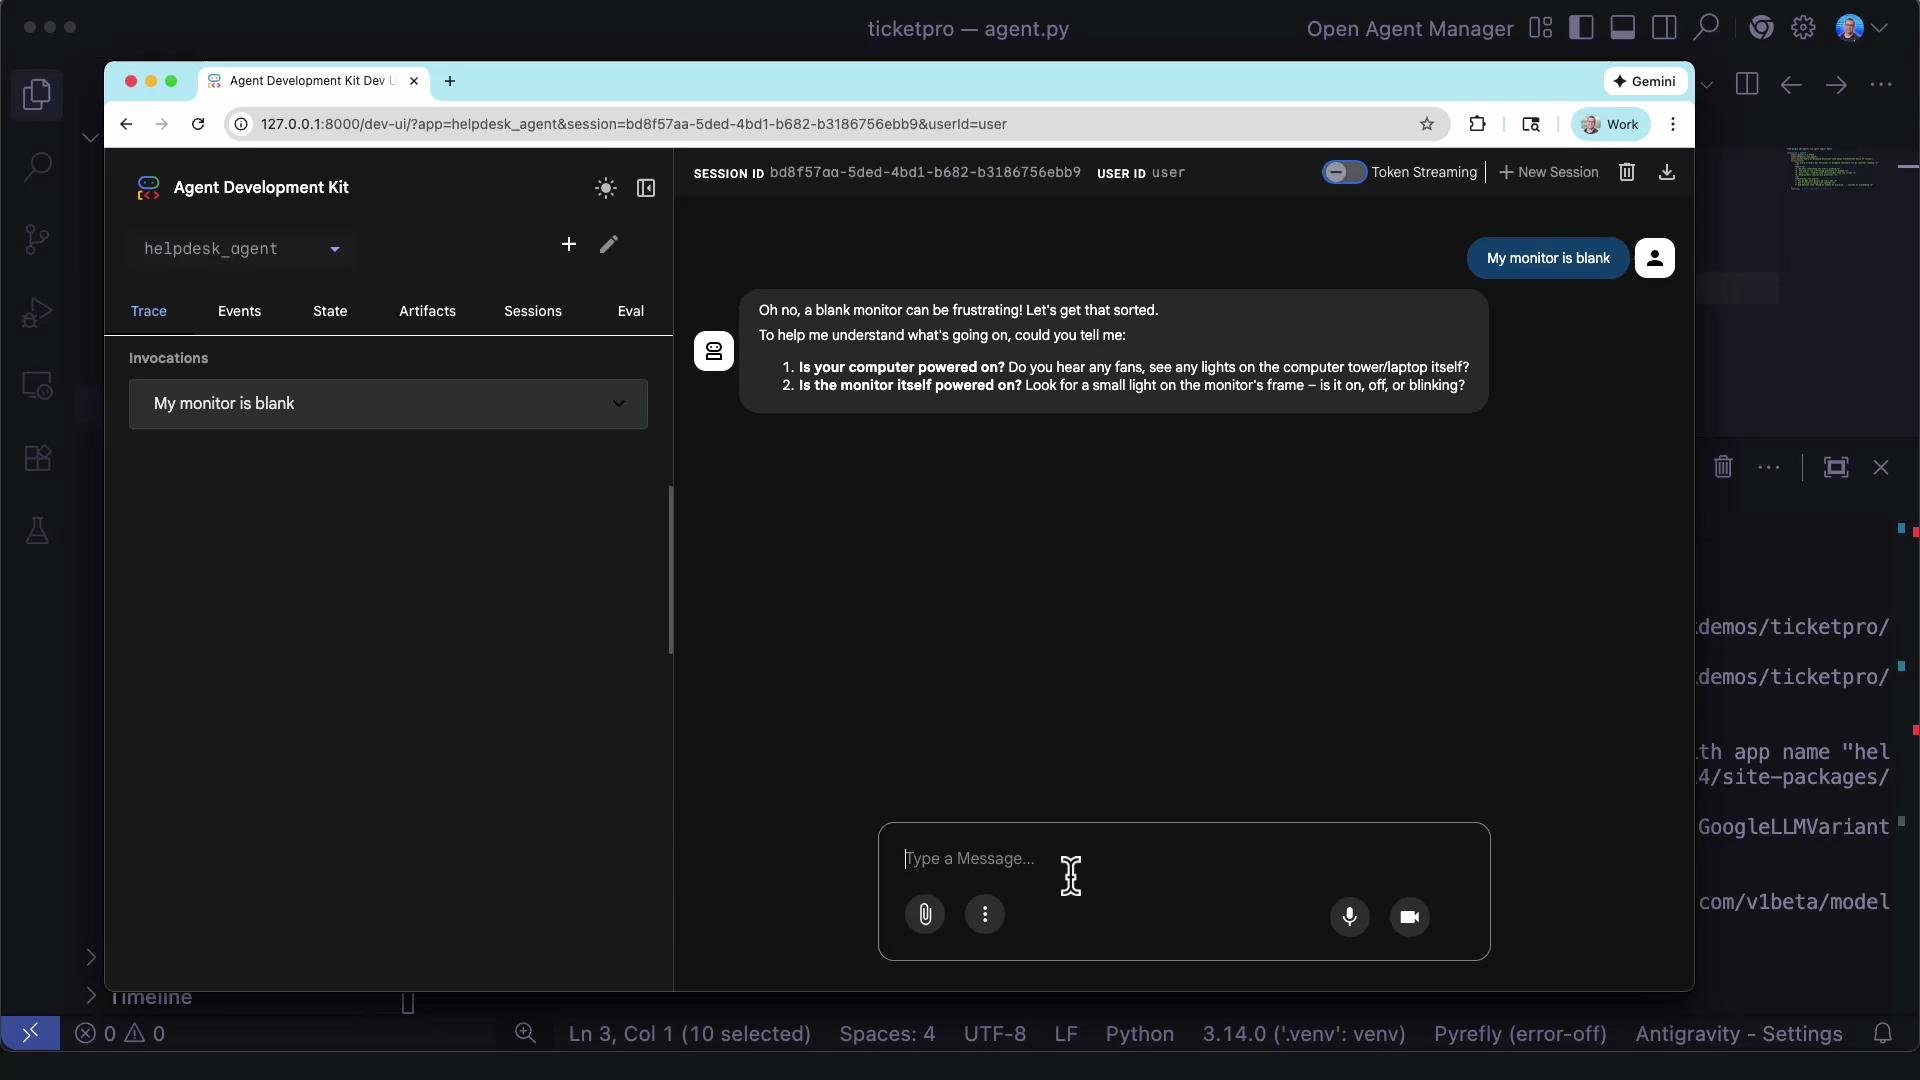Open editor search magnifier in title bar
The width and height of the screenshot is (1920, 1080).
click(1706, 27)
